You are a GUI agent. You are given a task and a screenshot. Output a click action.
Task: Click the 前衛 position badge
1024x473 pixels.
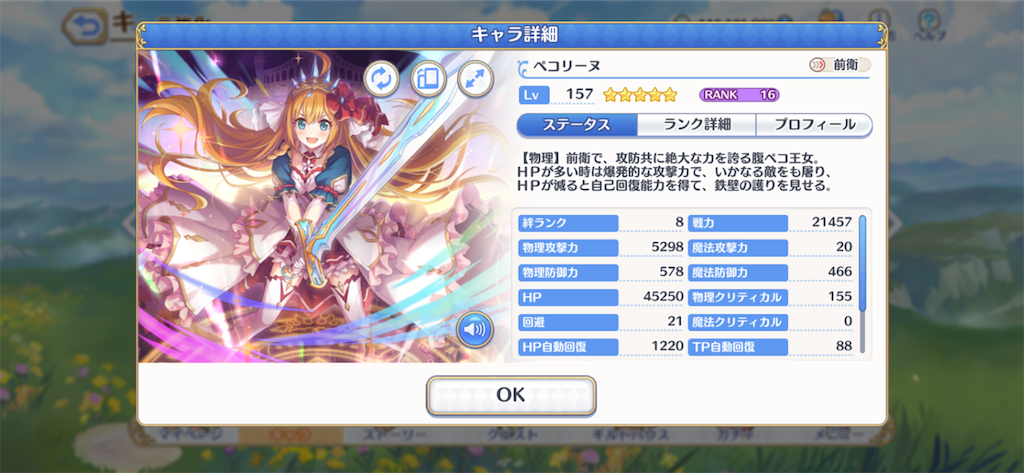coord(839,65)
